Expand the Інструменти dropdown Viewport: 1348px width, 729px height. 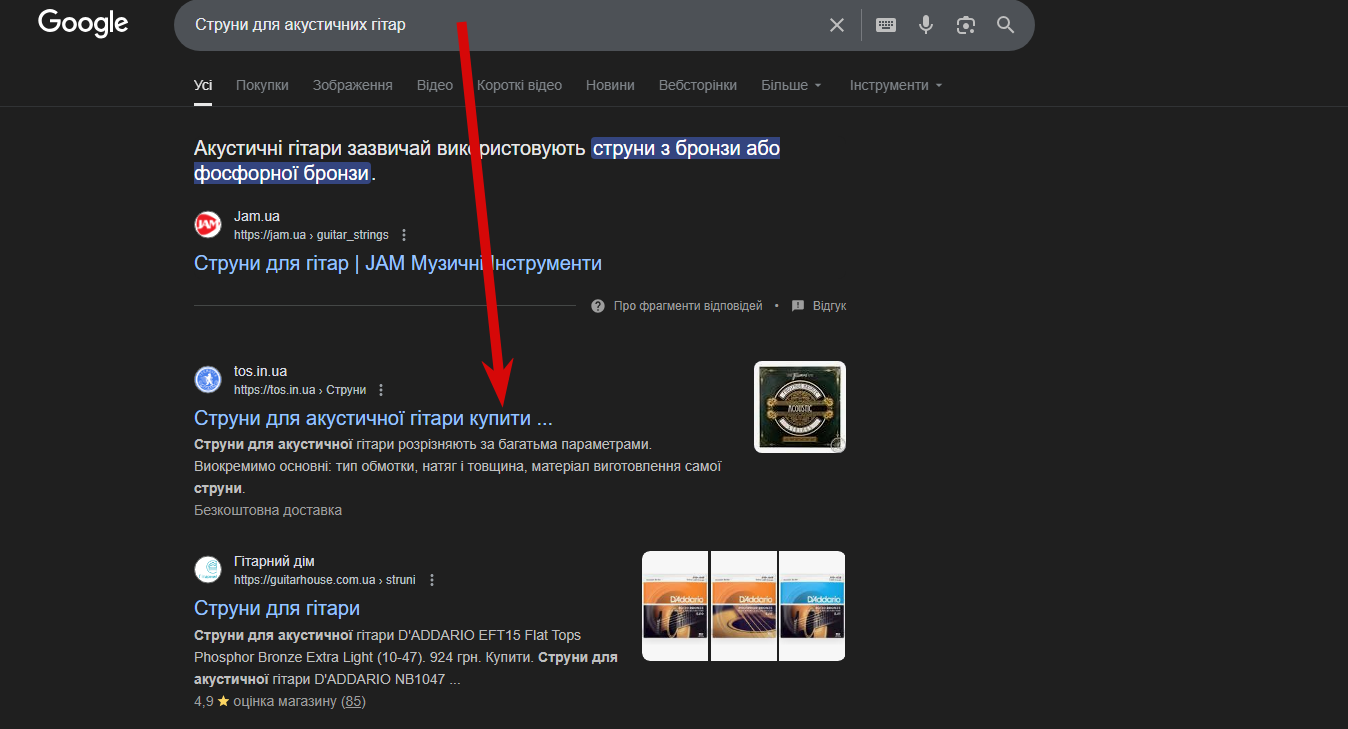click(896, 85)
